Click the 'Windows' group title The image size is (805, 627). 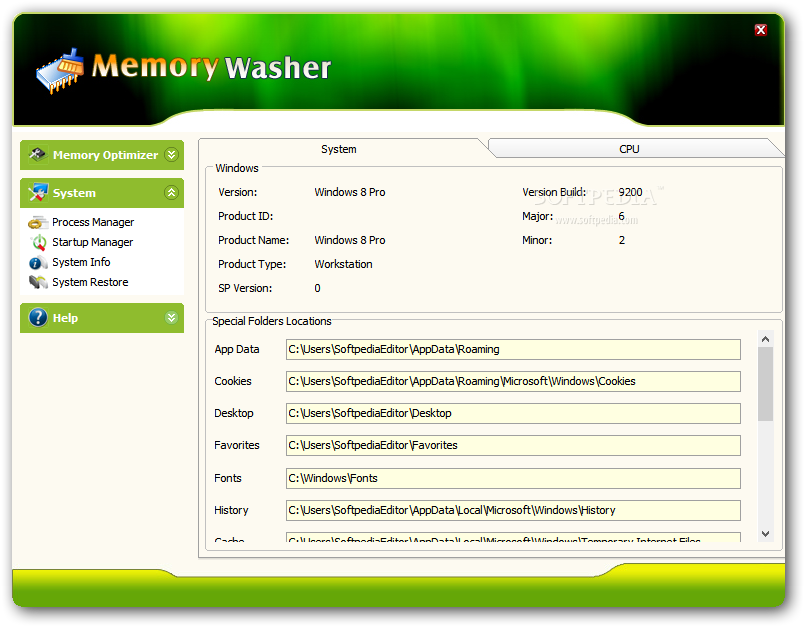coord(237,168)
